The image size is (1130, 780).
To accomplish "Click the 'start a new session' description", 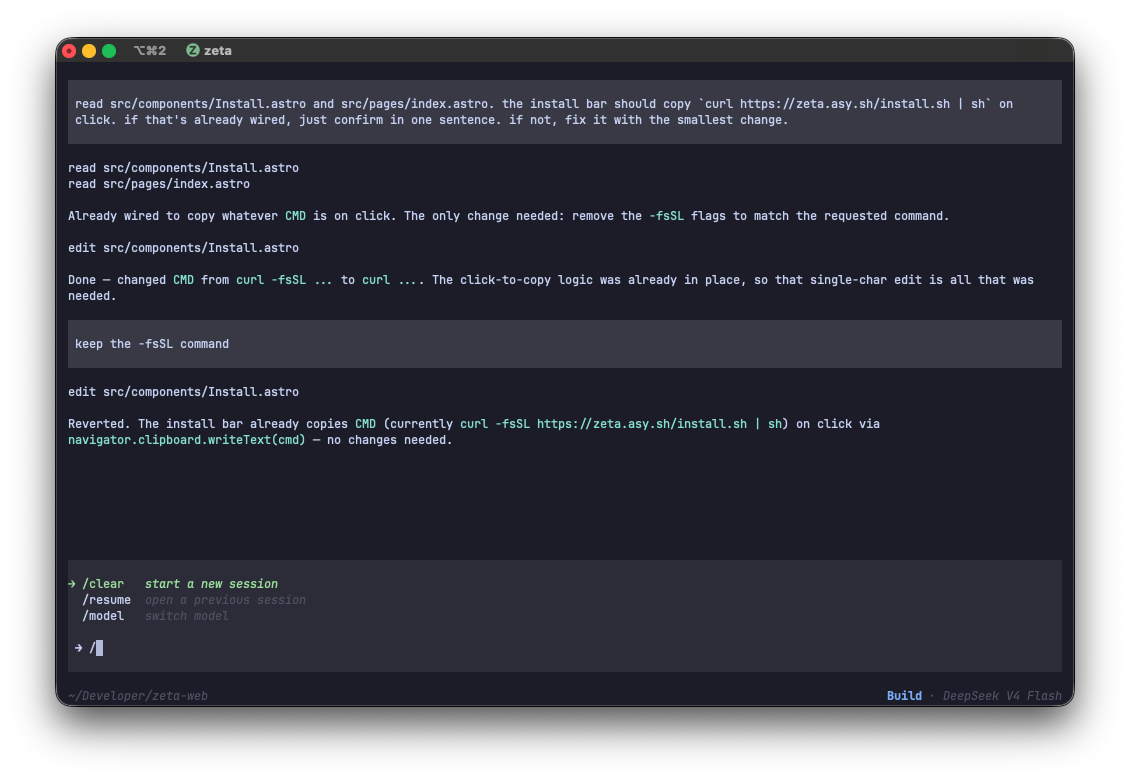I will pyautogui.click(x=211, y=584).
